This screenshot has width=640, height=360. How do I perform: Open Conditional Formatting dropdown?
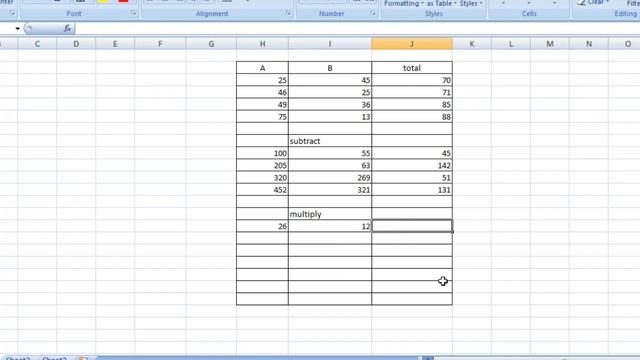click(404, 4)
